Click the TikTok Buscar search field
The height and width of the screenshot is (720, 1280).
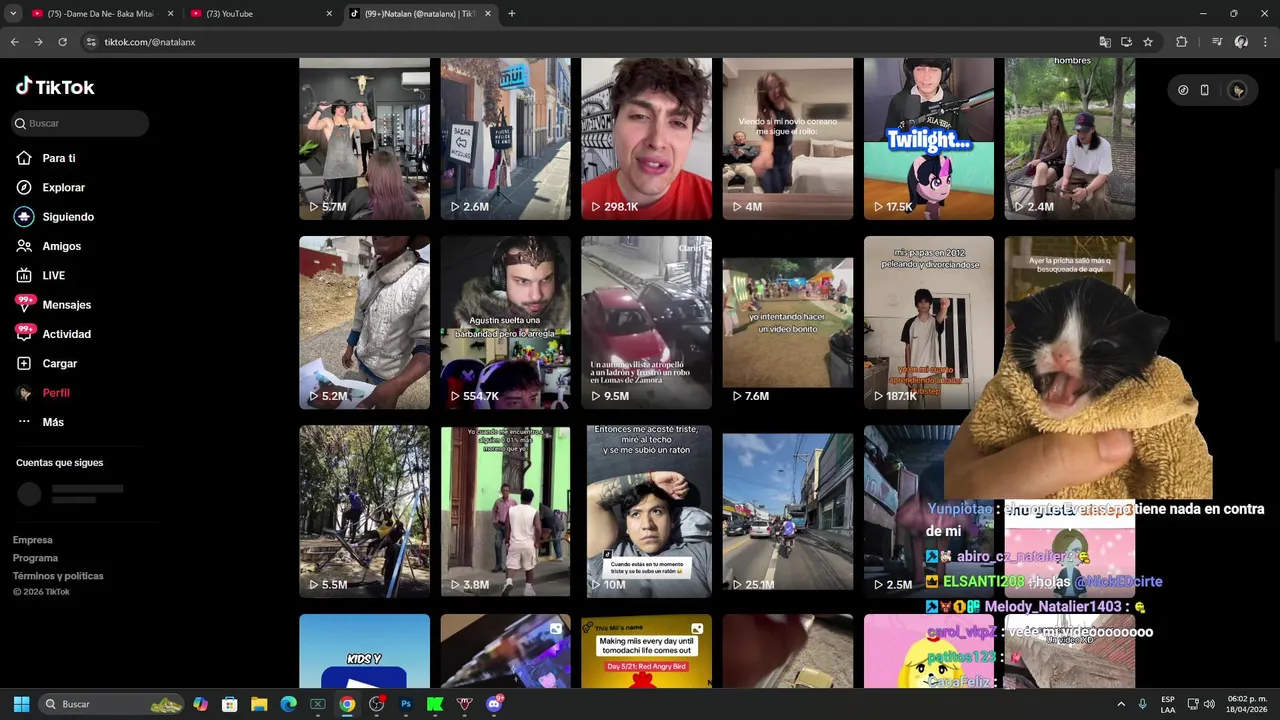[x=80, y=123]
